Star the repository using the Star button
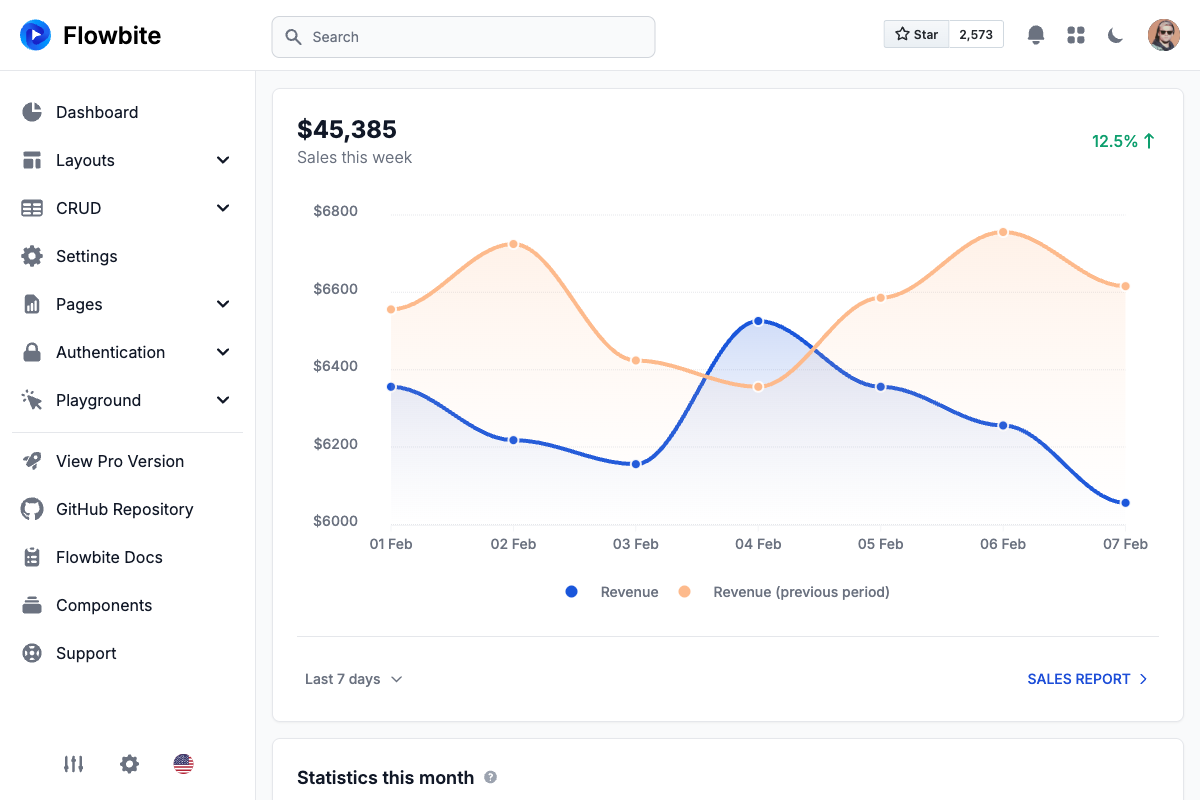 (x=915, y=33)
